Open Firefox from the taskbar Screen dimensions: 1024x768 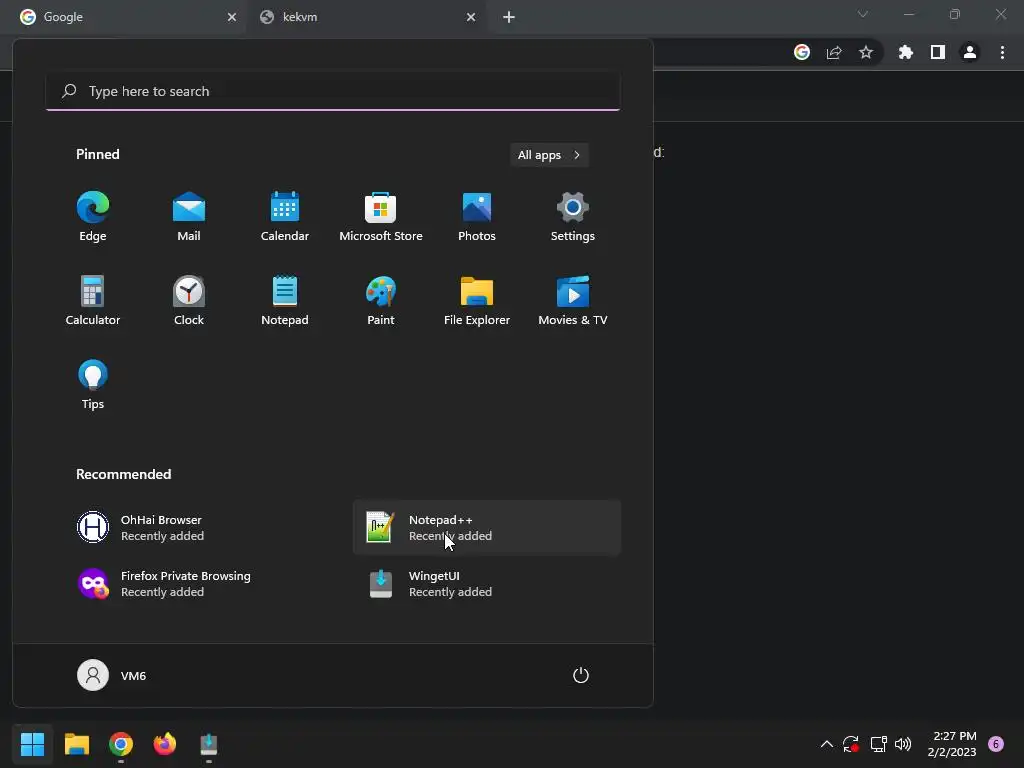coord(165,744)
